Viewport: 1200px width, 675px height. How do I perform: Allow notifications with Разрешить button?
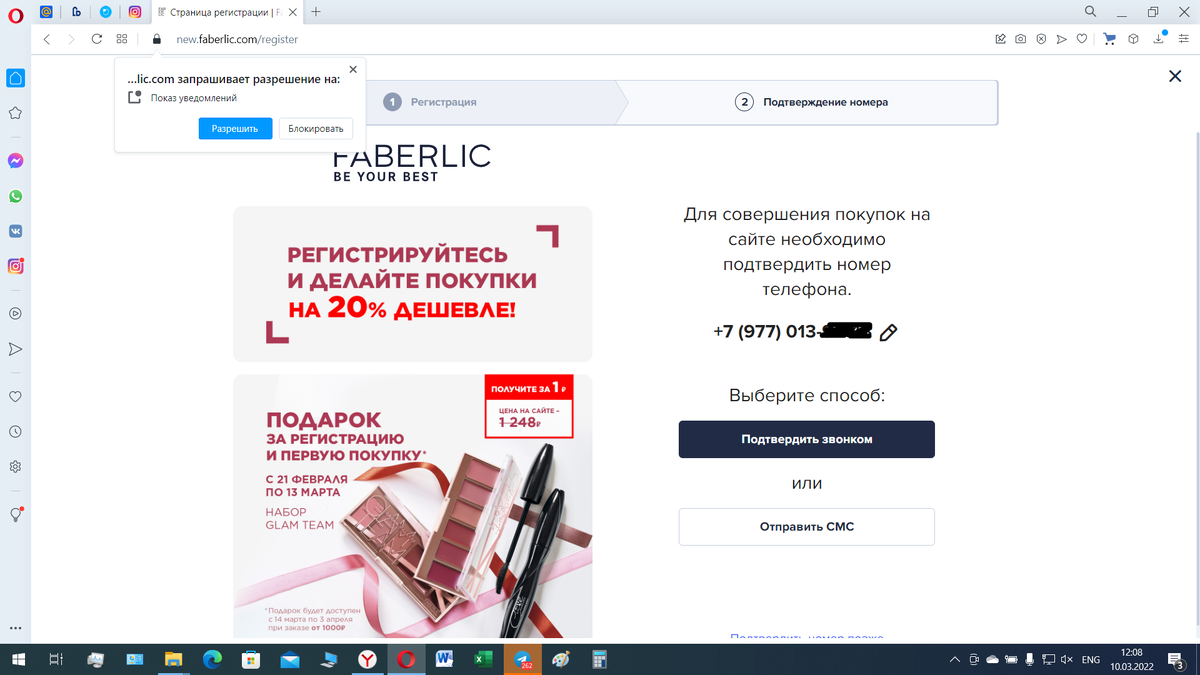(x=235, y=128)
